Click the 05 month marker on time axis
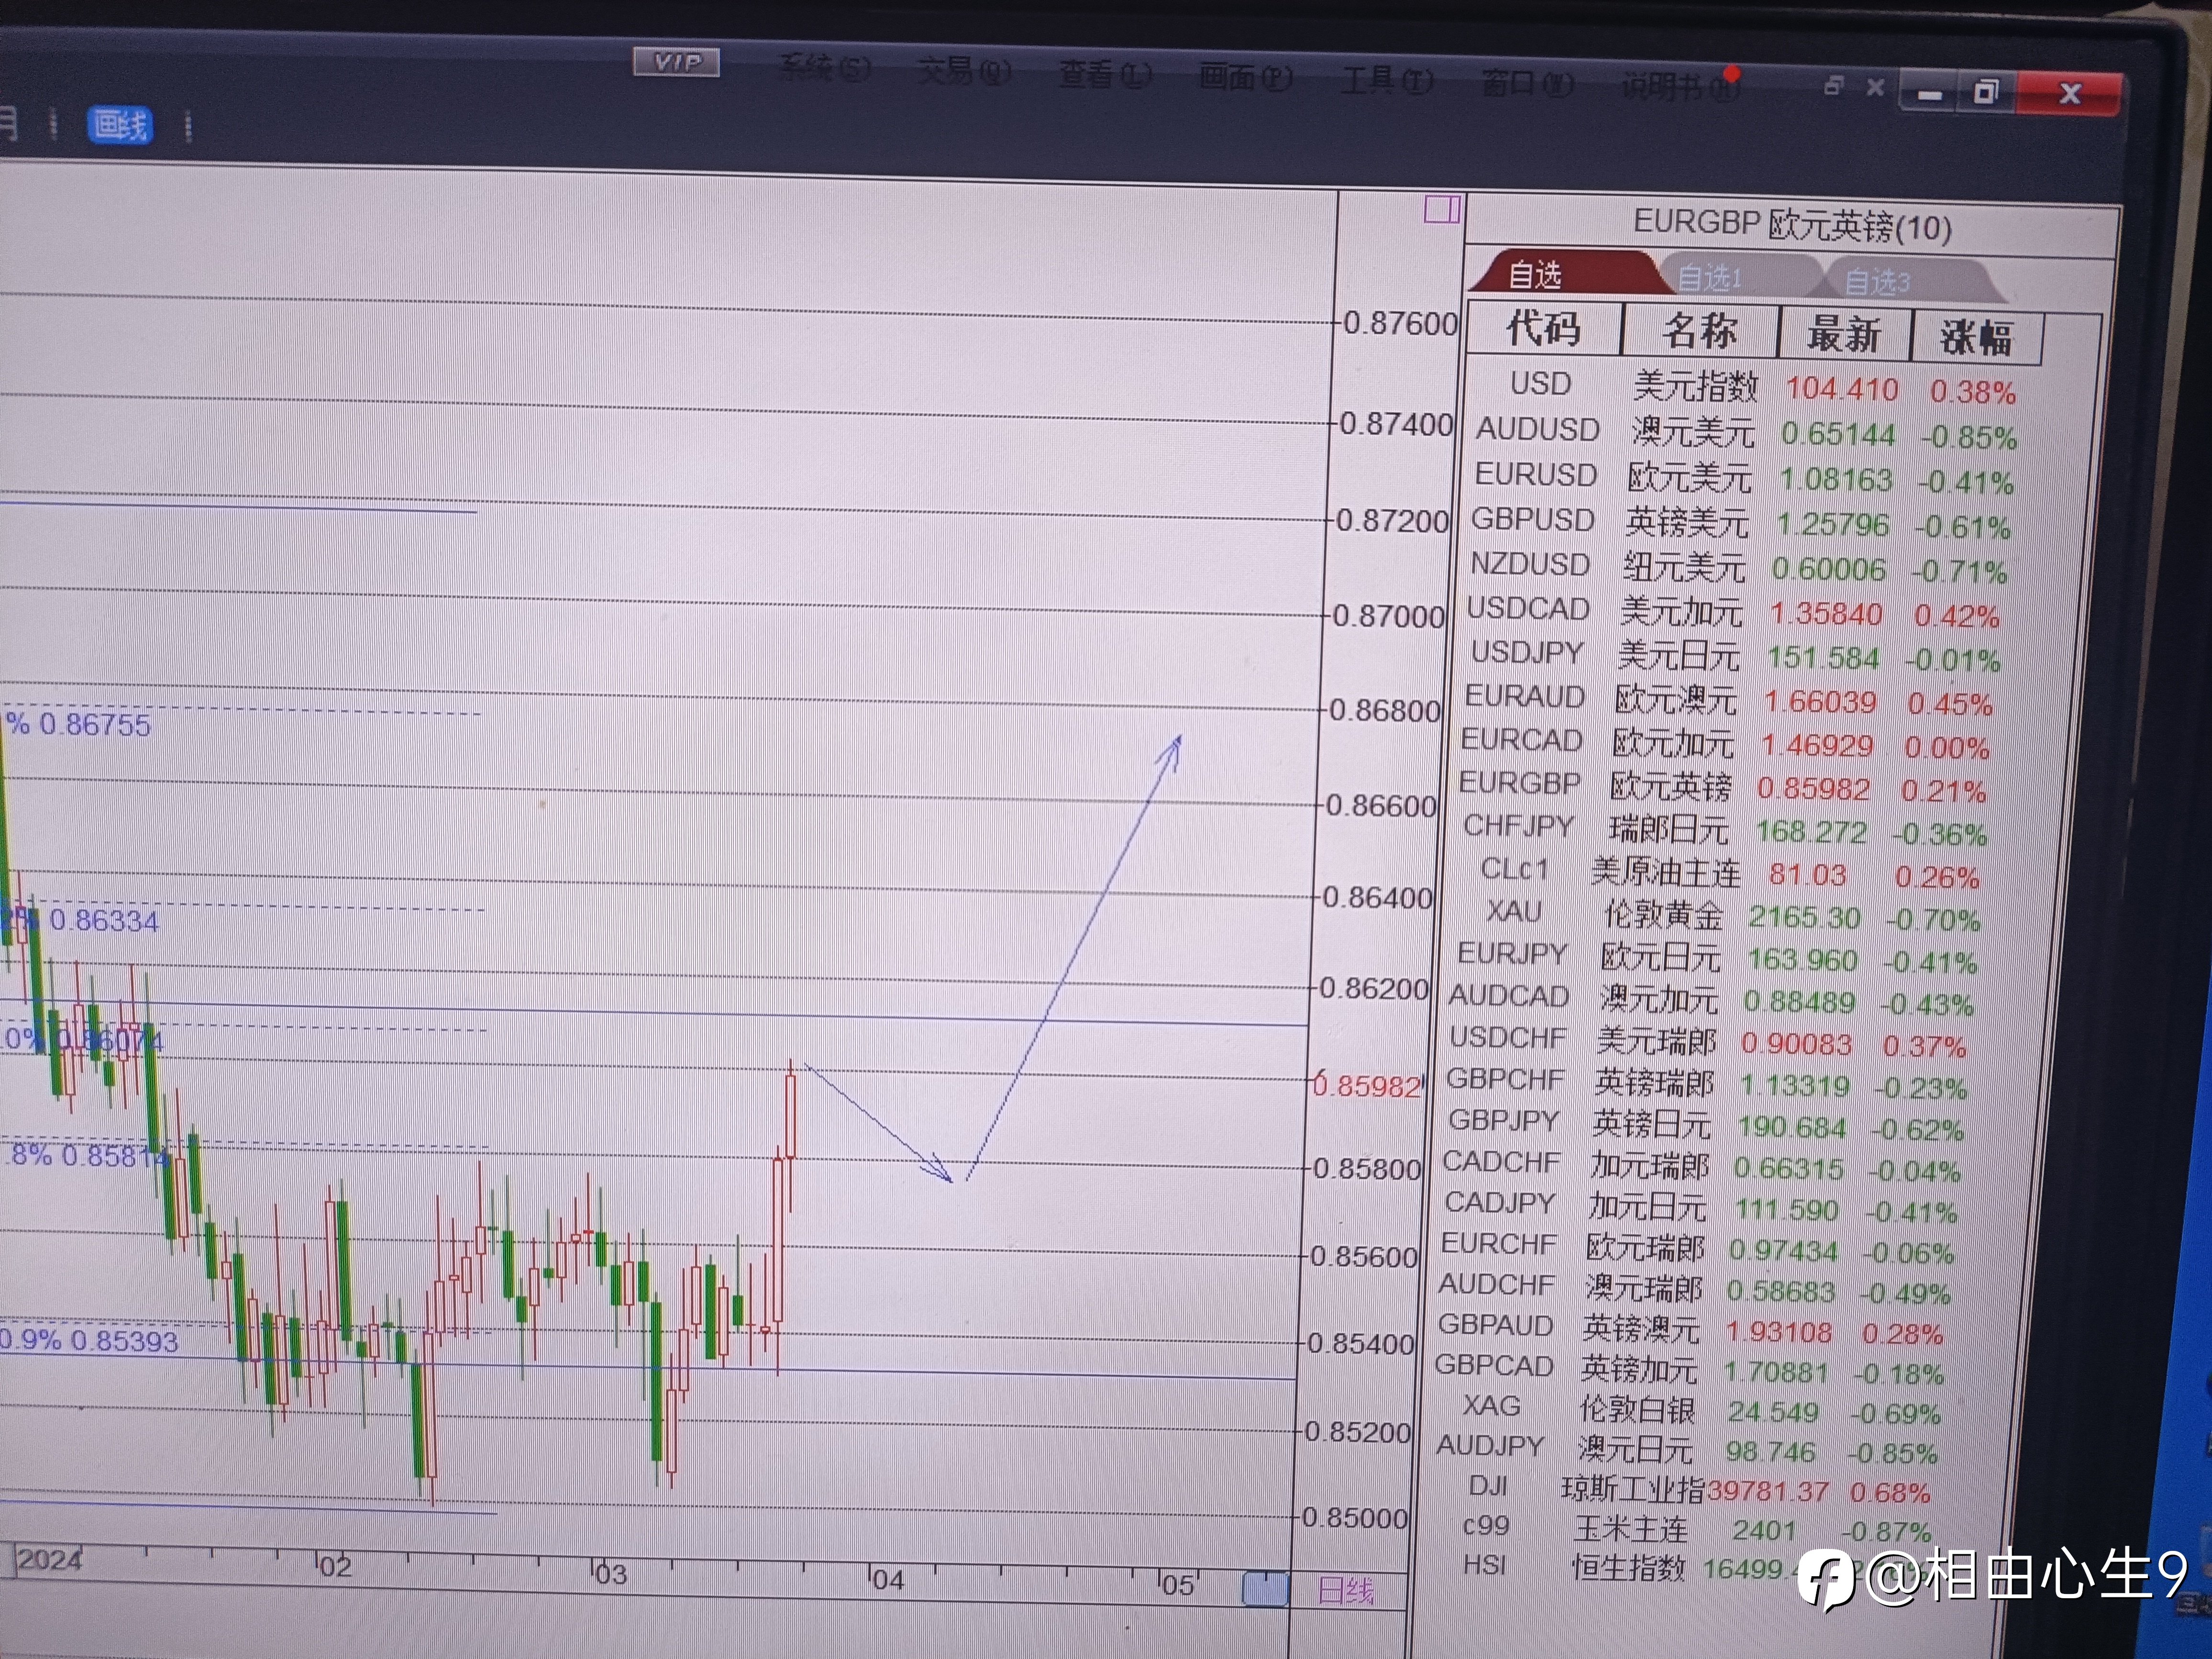This screenshot has height=1659, width=2212. [x=1178, y=1585]
